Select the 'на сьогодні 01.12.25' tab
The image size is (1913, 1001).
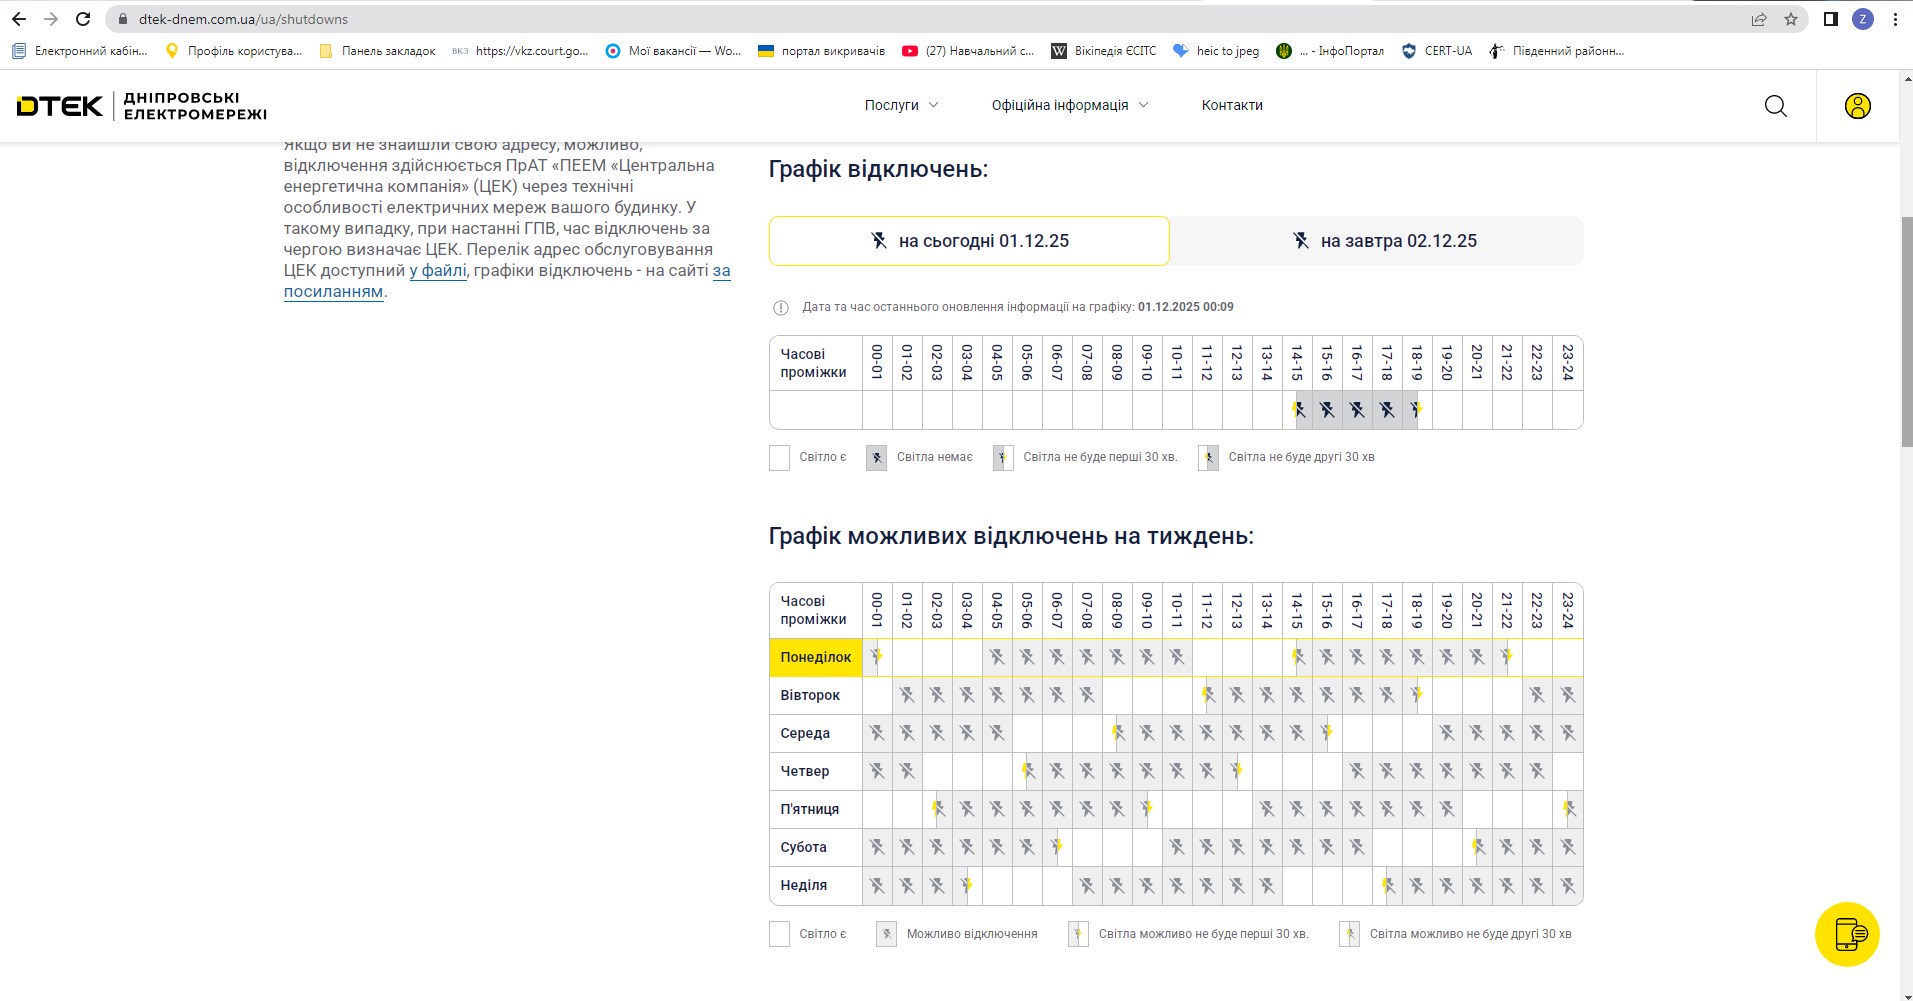(968, 241)
